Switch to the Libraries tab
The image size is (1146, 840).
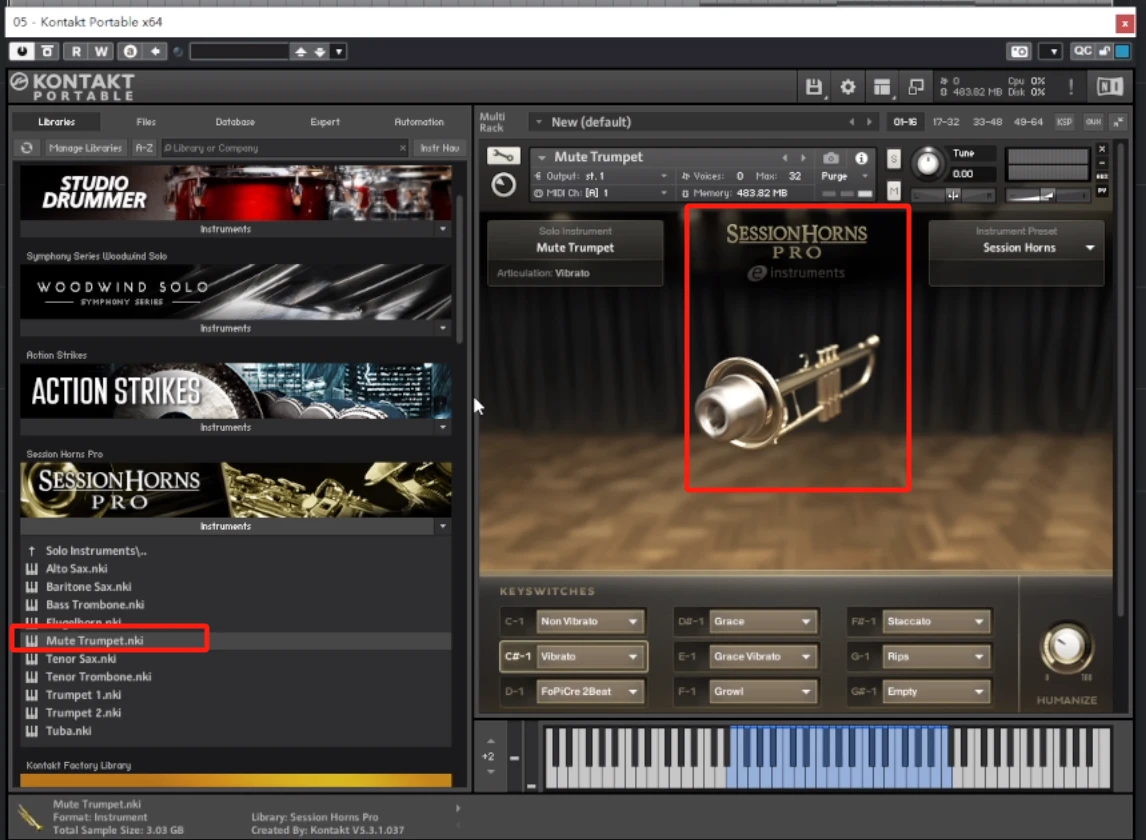point(56,122)
